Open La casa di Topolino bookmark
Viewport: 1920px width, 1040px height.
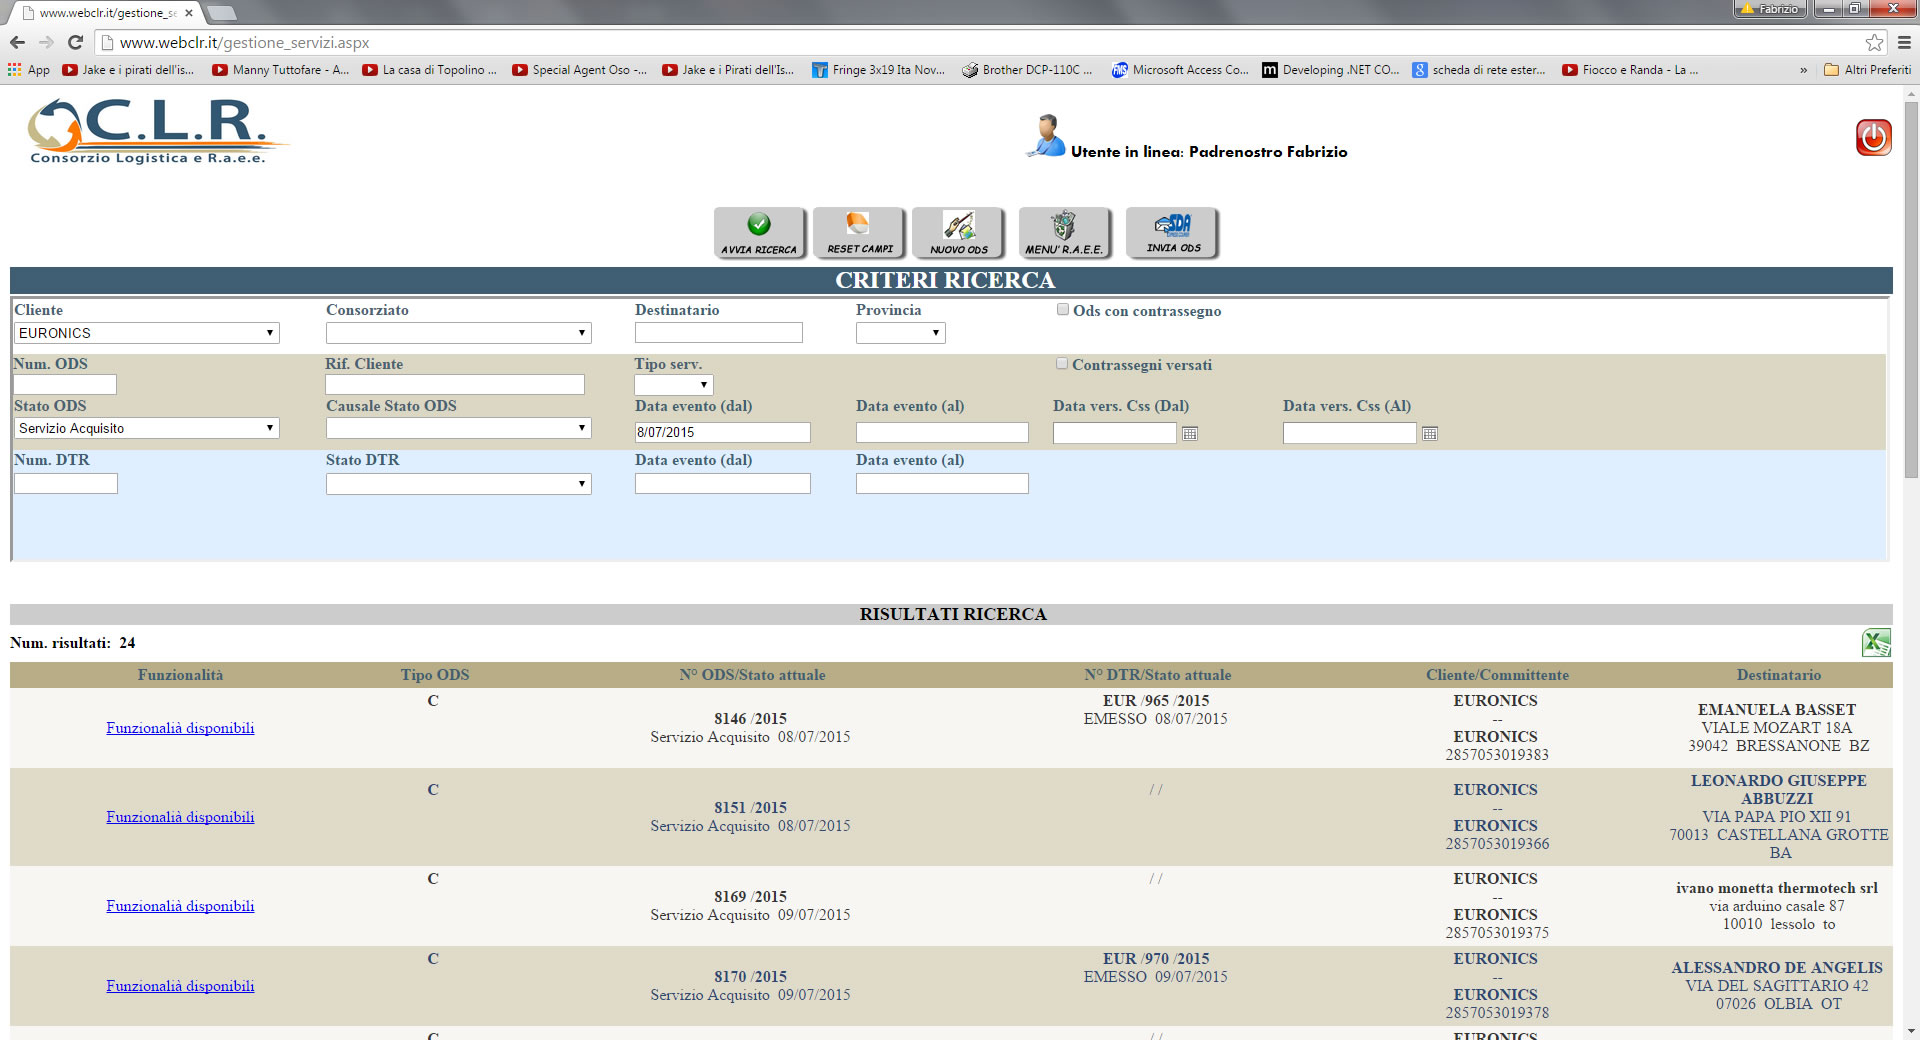[x=430, y=70]
